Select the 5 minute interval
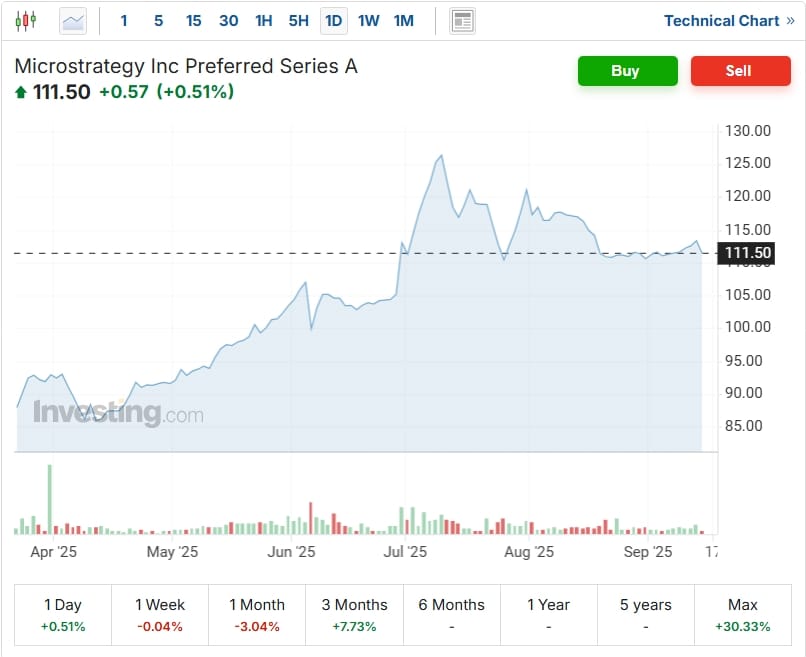 tap(158, 21)
